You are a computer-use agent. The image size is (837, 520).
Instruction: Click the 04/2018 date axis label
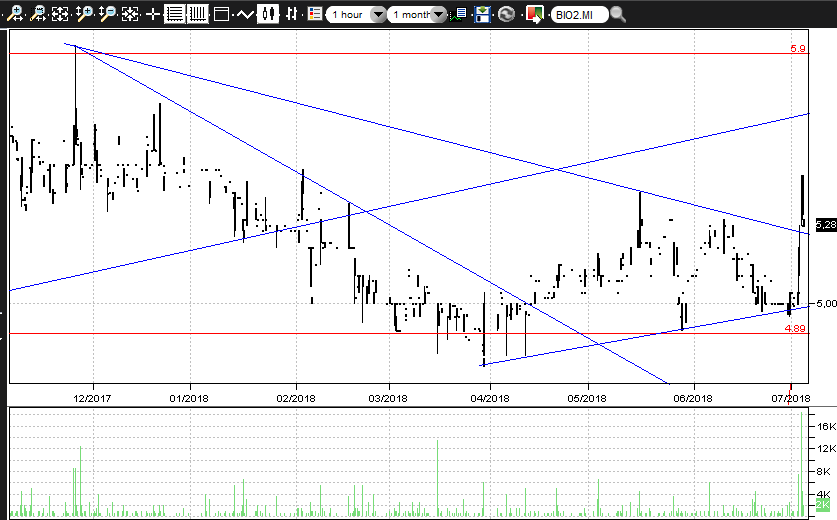(x=489, y=398)
